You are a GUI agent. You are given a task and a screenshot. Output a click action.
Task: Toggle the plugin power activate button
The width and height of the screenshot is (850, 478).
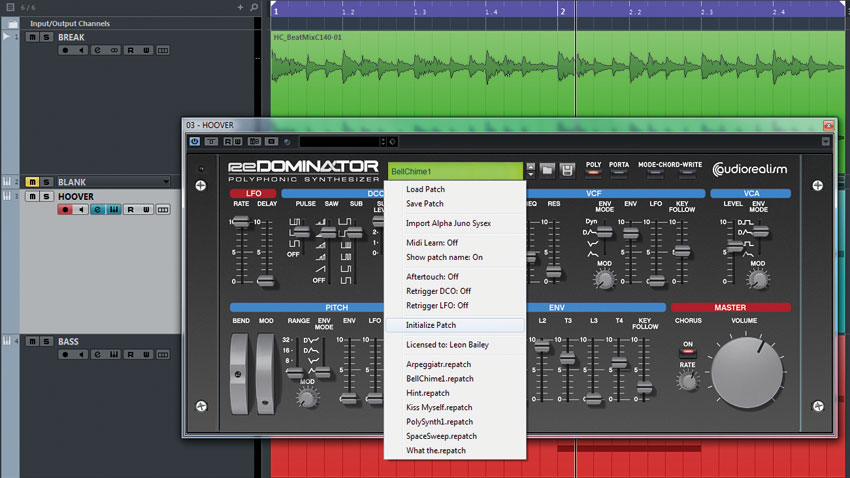tap(195, 141)
